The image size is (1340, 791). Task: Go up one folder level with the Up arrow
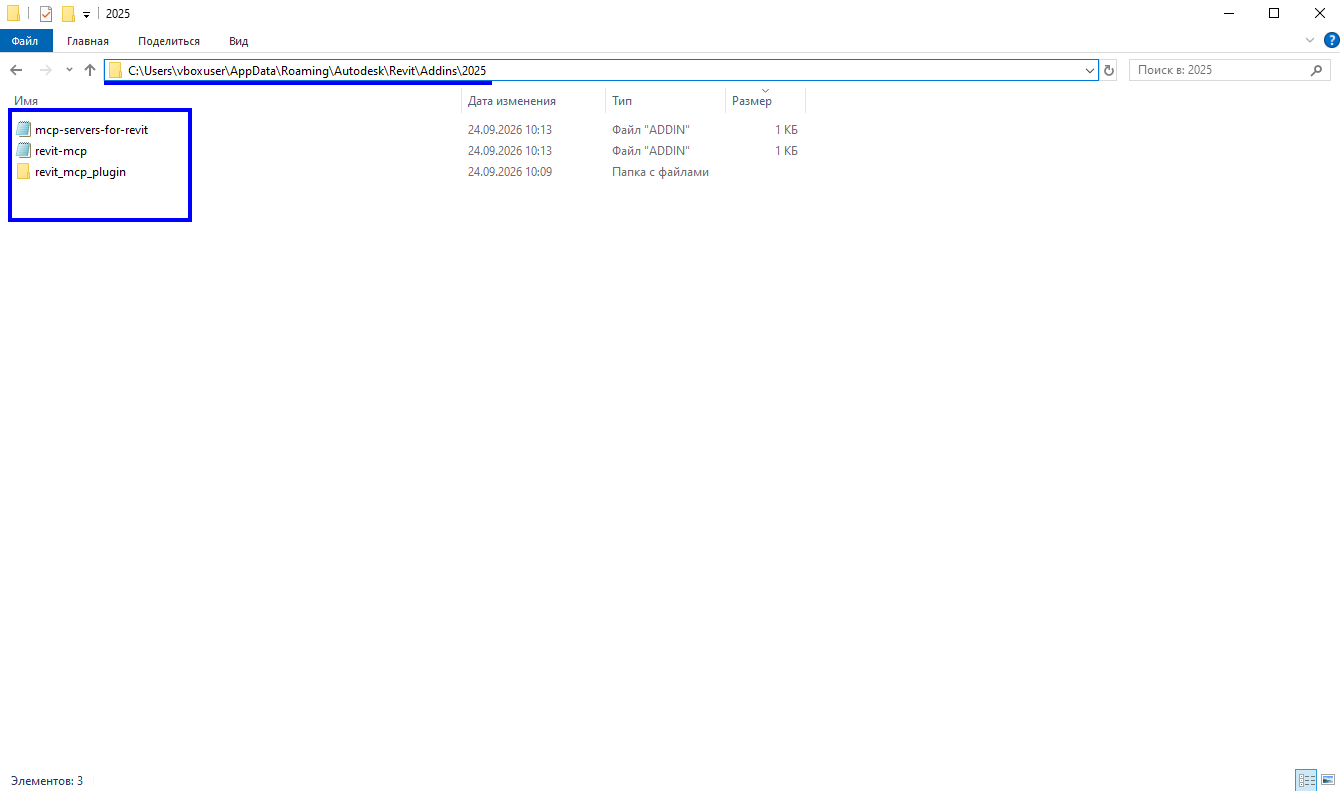[90, 70]
